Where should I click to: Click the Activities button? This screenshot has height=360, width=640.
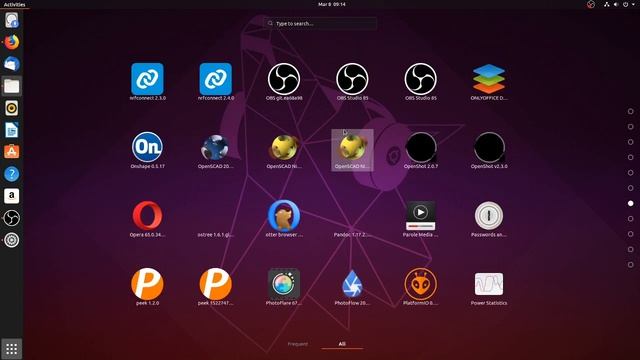coord(14,4)
